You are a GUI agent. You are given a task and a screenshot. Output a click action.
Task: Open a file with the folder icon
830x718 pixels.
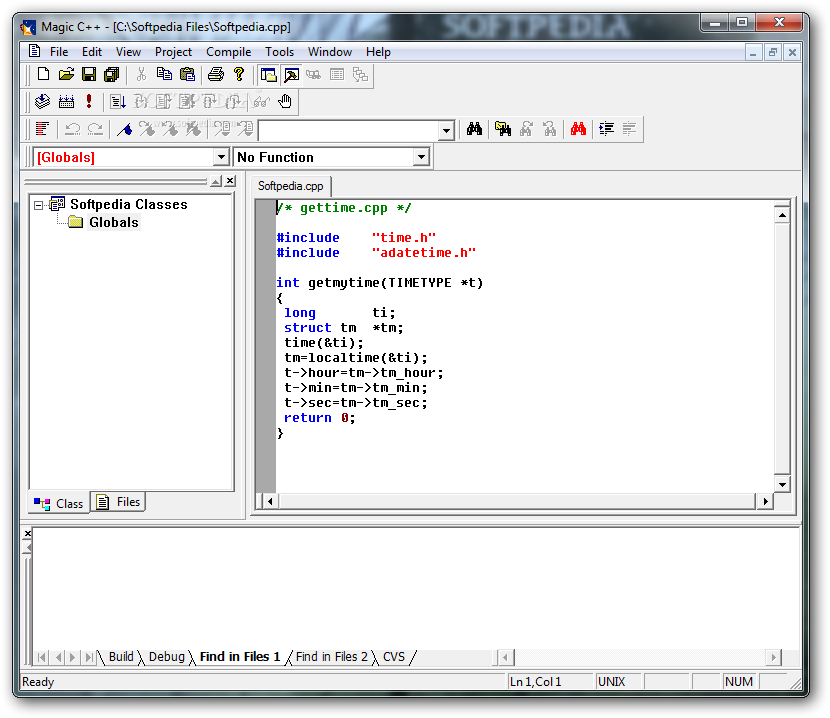[66, 74]
